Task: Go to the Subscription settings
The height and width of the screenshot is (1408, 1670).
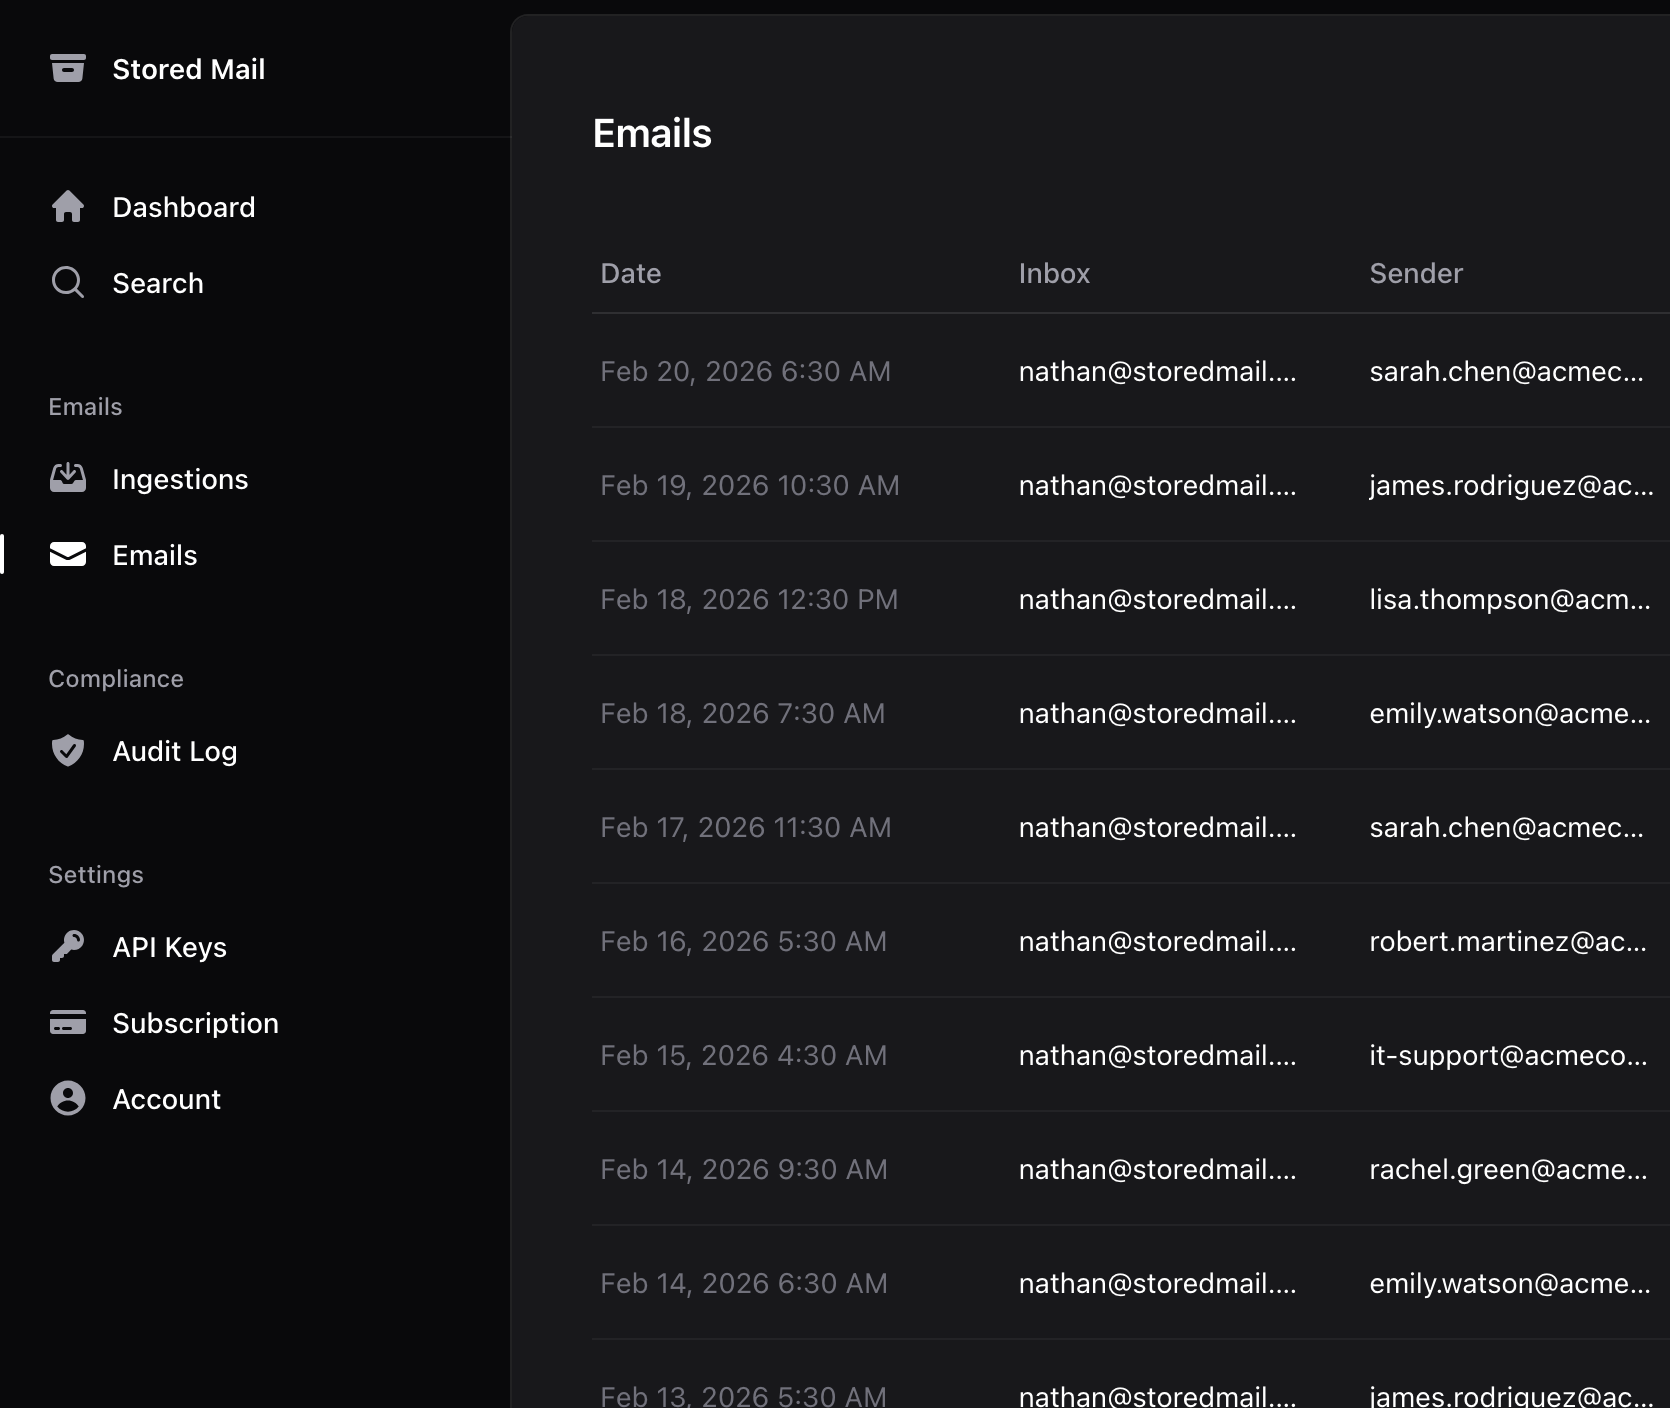Action: tap(195, 1023)
